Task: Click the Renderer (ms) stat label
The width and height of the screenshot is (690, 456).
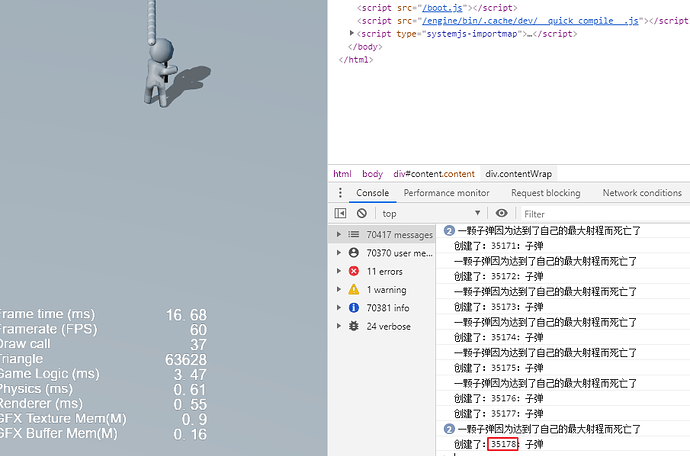Action: pyautogui.click(x=41, y=403)
